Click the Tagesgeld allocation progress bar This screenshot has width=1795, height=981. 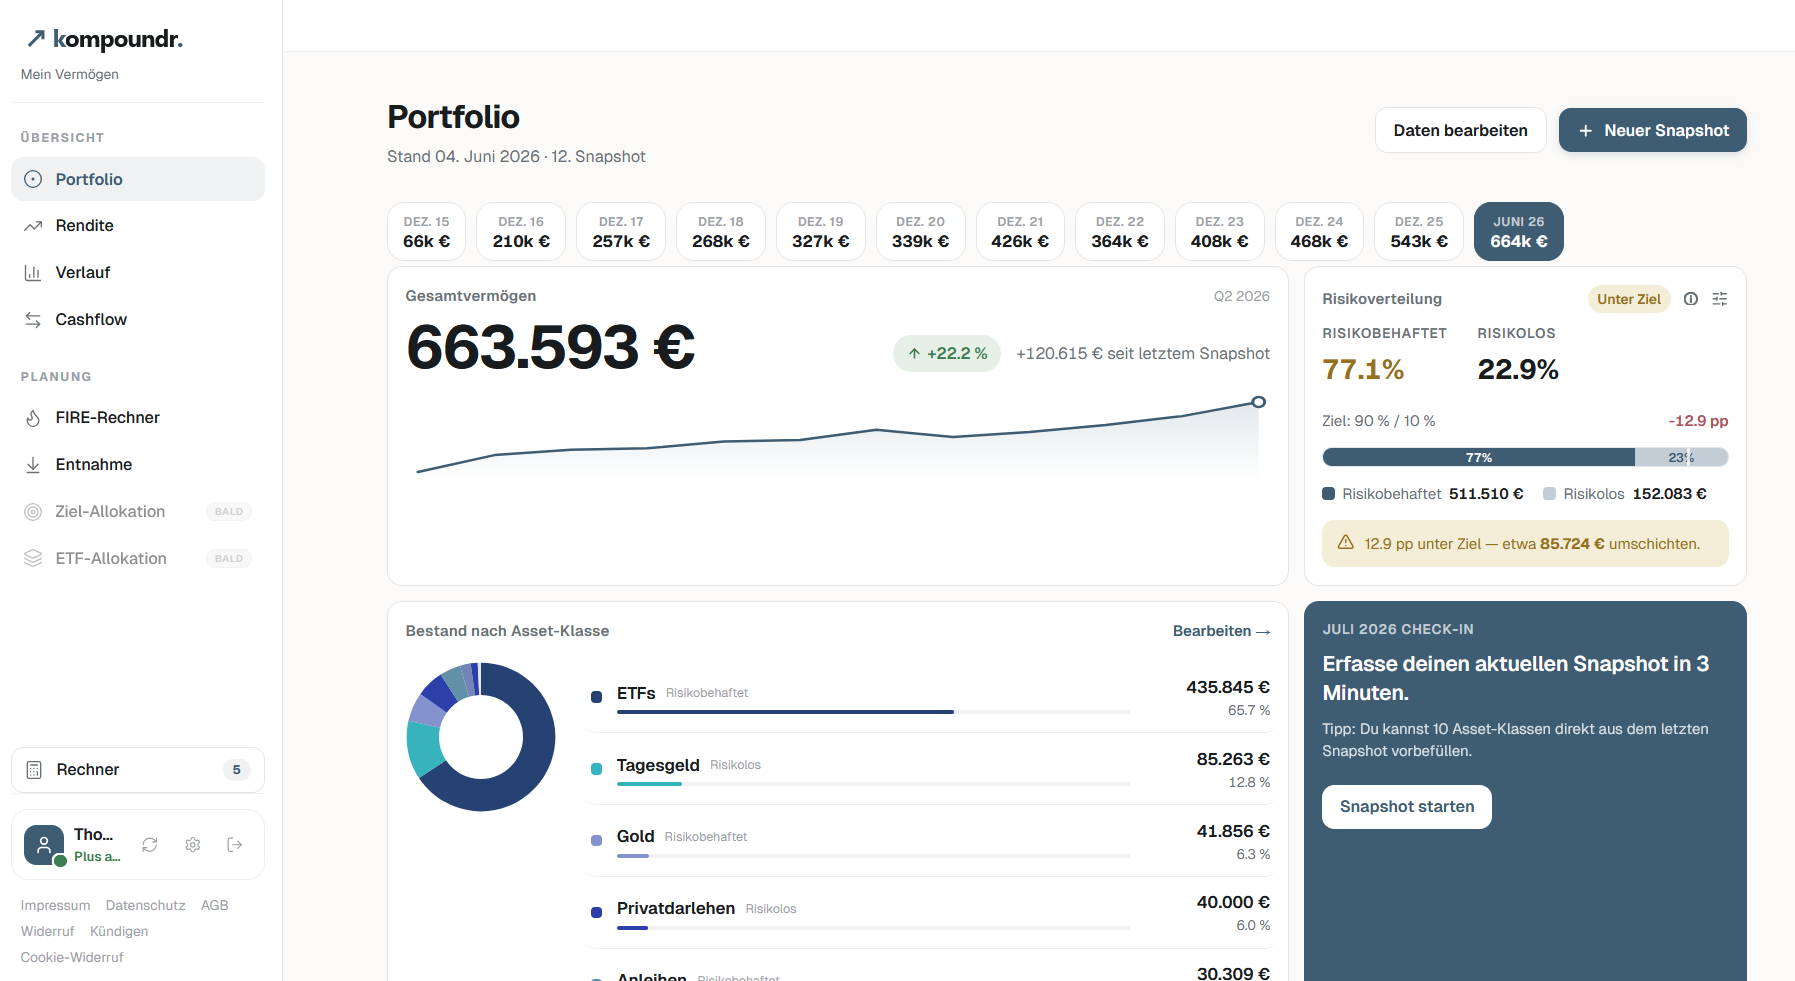(x=873, y=784)
